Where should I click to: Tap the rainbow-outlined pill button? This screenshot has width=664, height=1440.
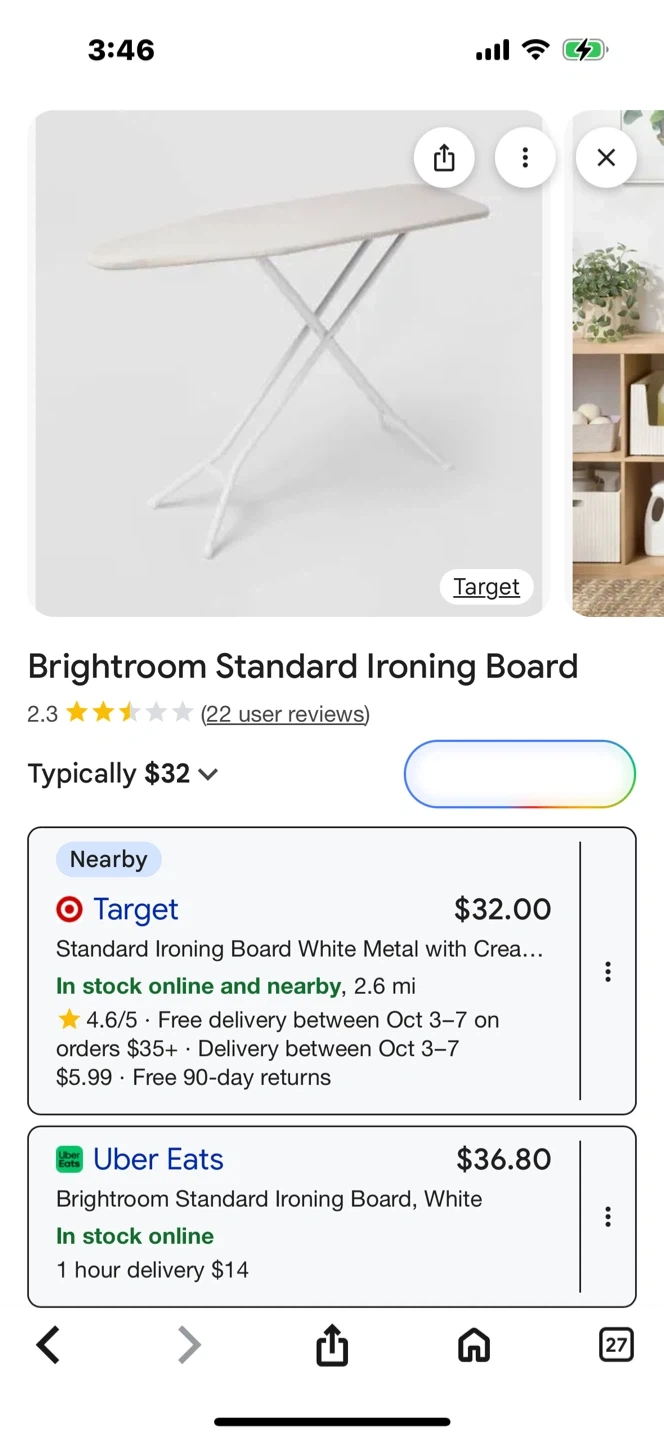click(519, 774)
